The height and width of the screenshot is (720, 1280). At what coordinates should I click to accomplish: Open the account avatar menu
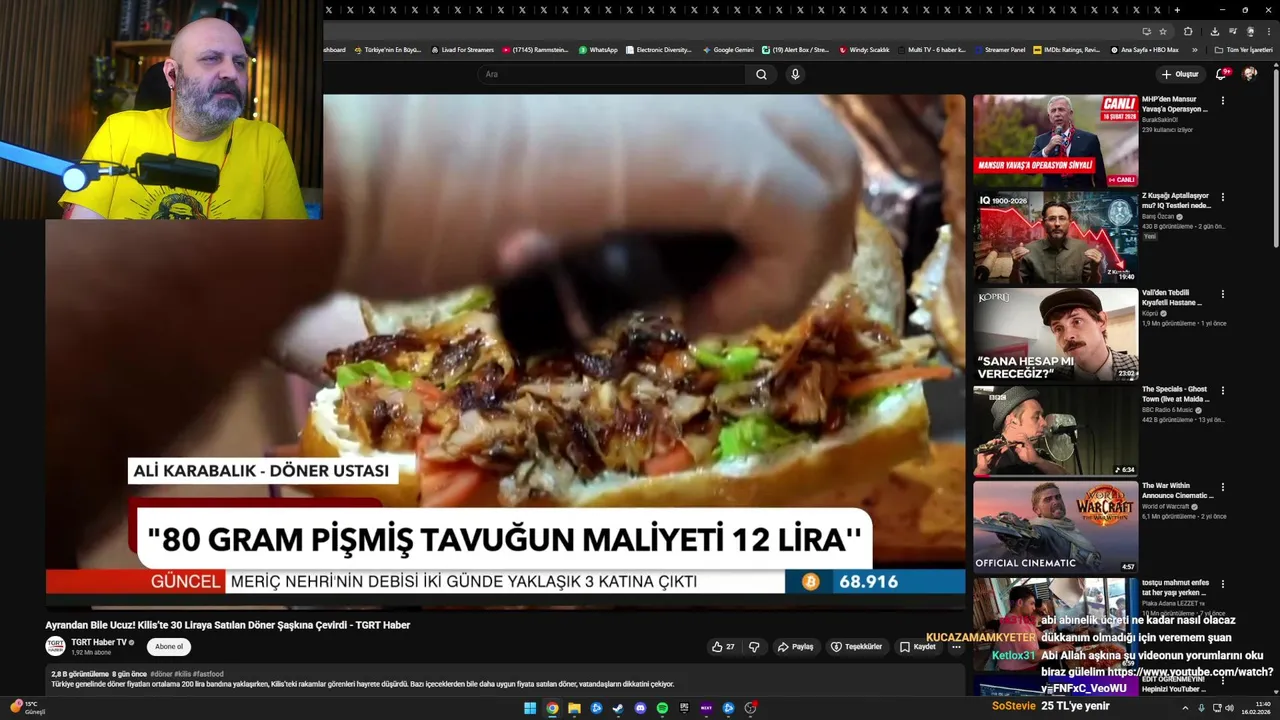(1250, 74)
